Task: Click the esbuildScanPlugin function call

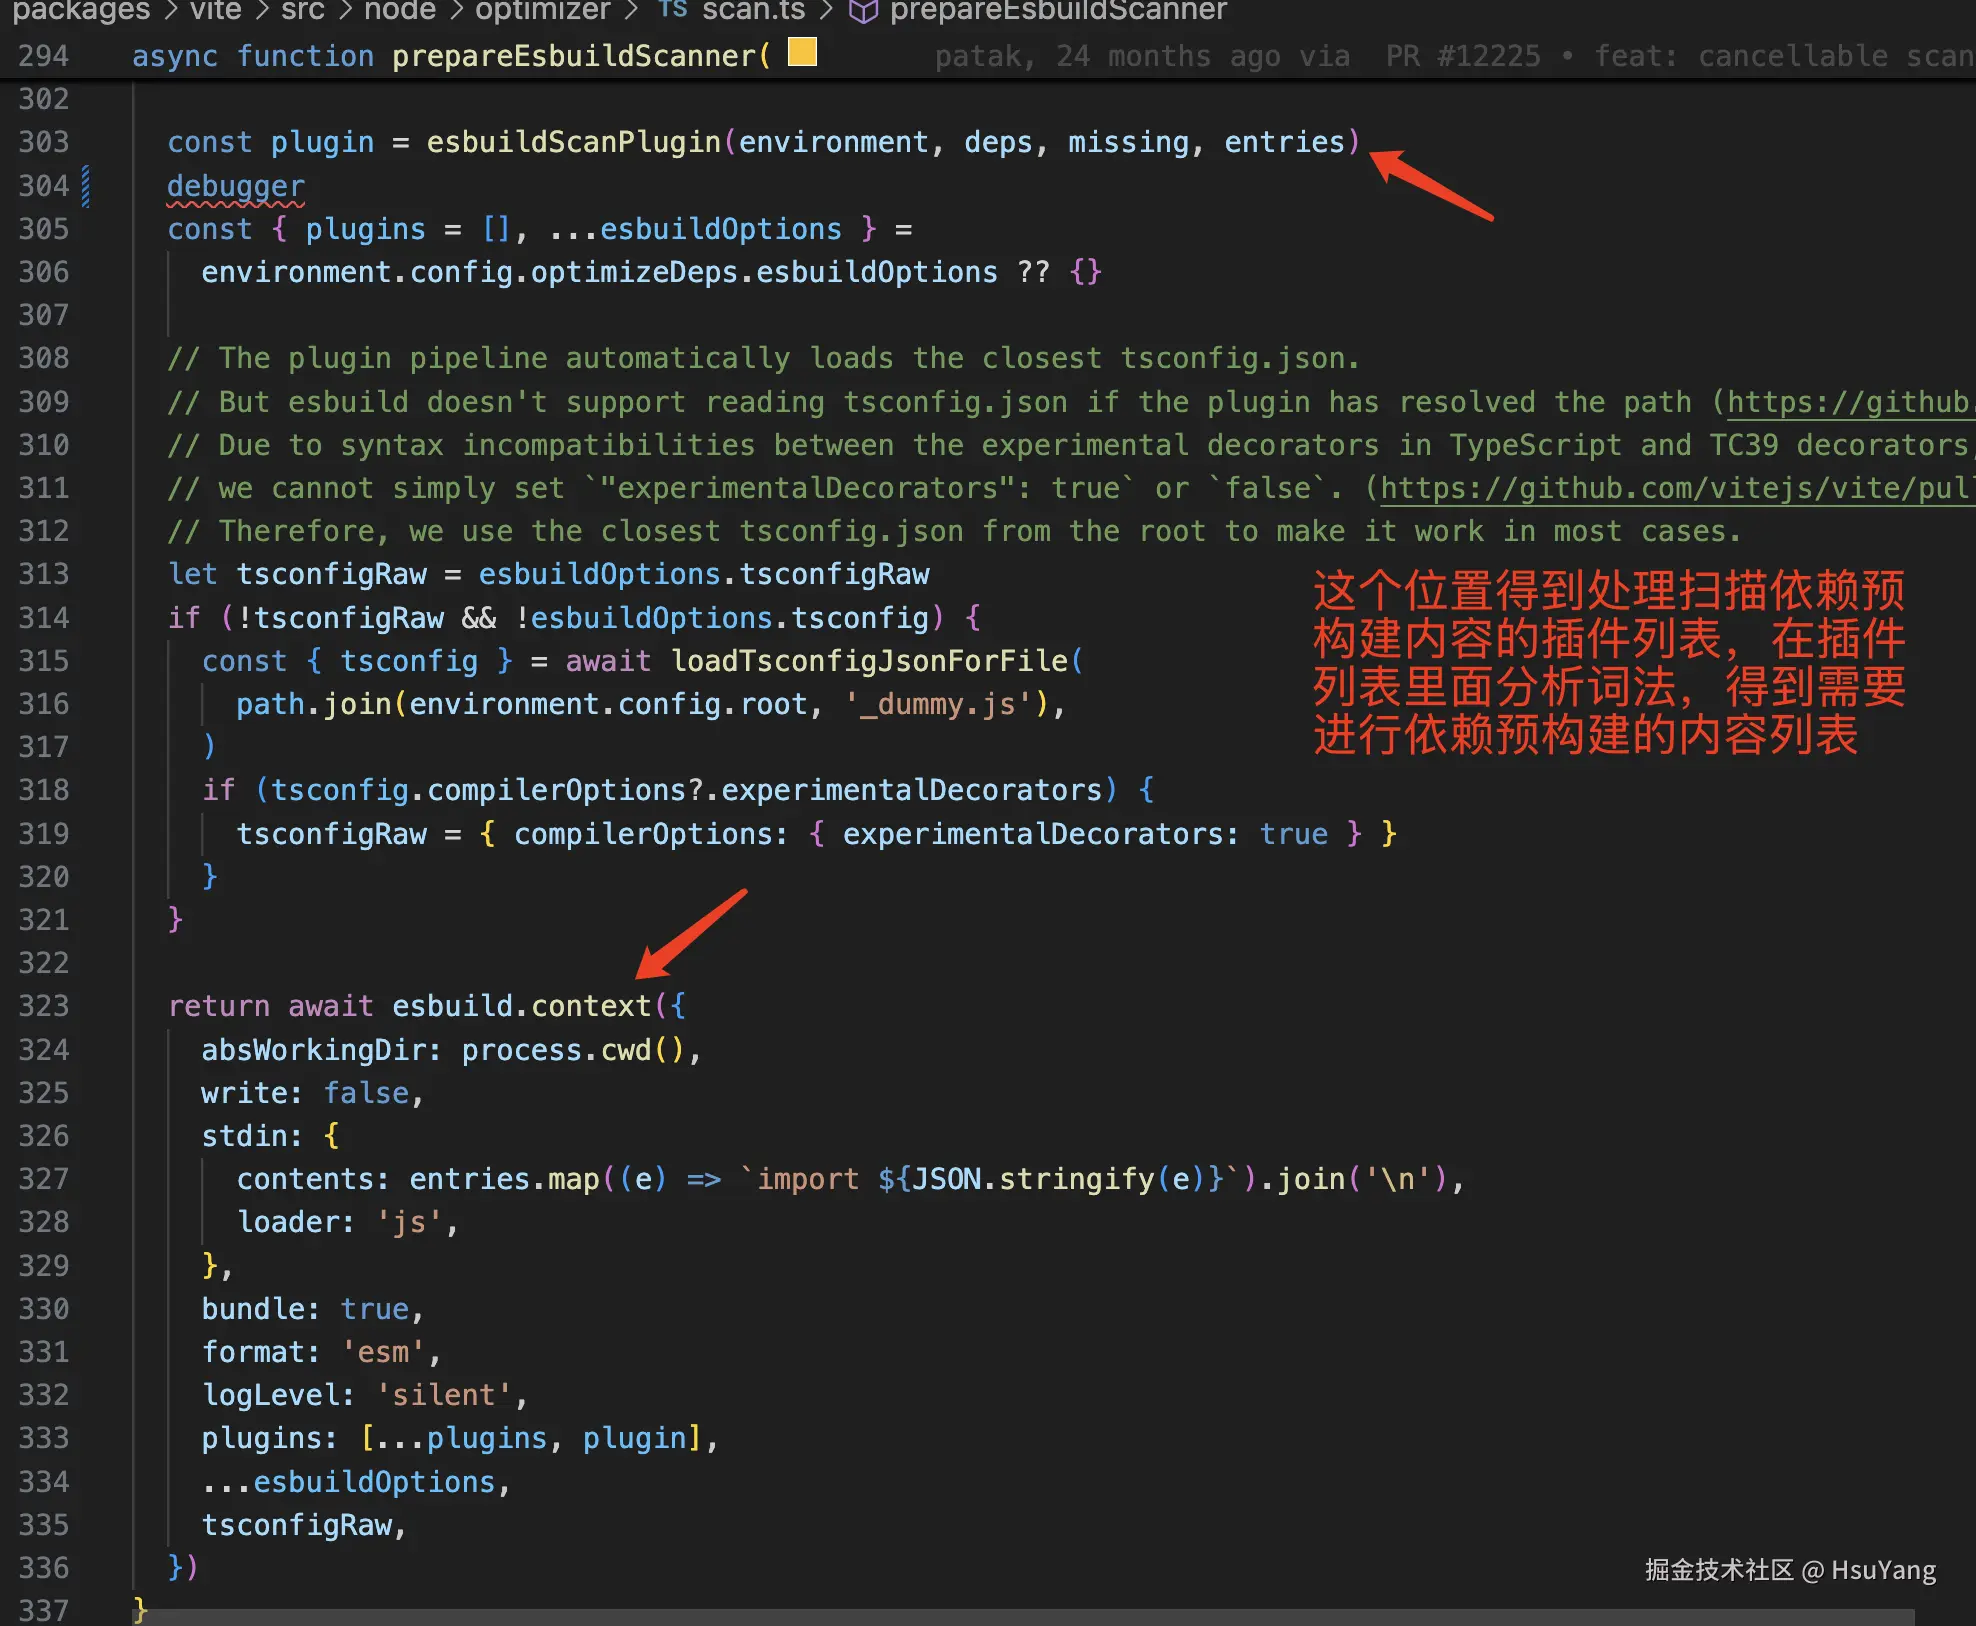Action: 573,142
